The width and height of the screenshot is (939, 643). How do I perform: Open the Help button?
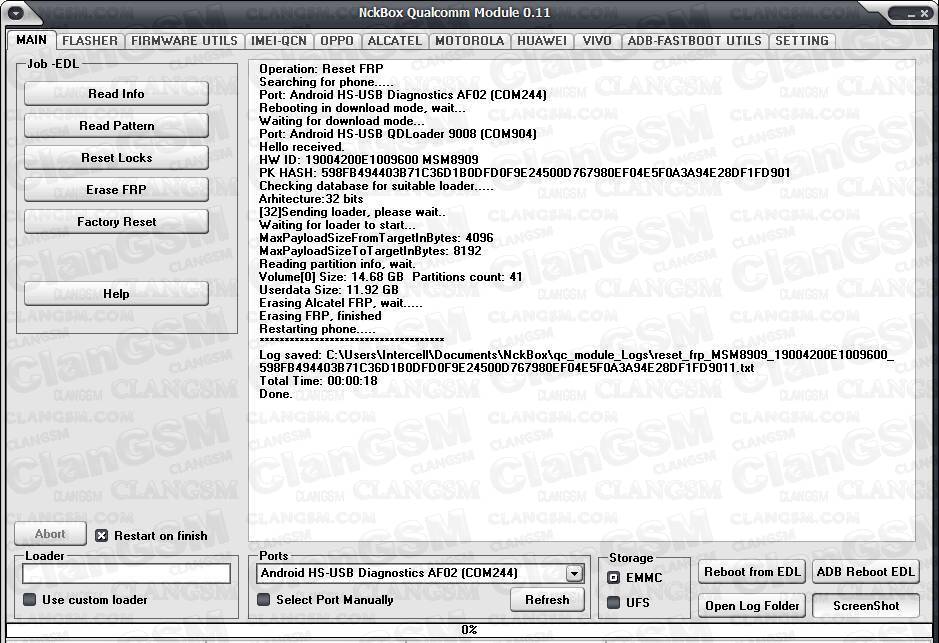pyautogui.click(x=116, y=294)
